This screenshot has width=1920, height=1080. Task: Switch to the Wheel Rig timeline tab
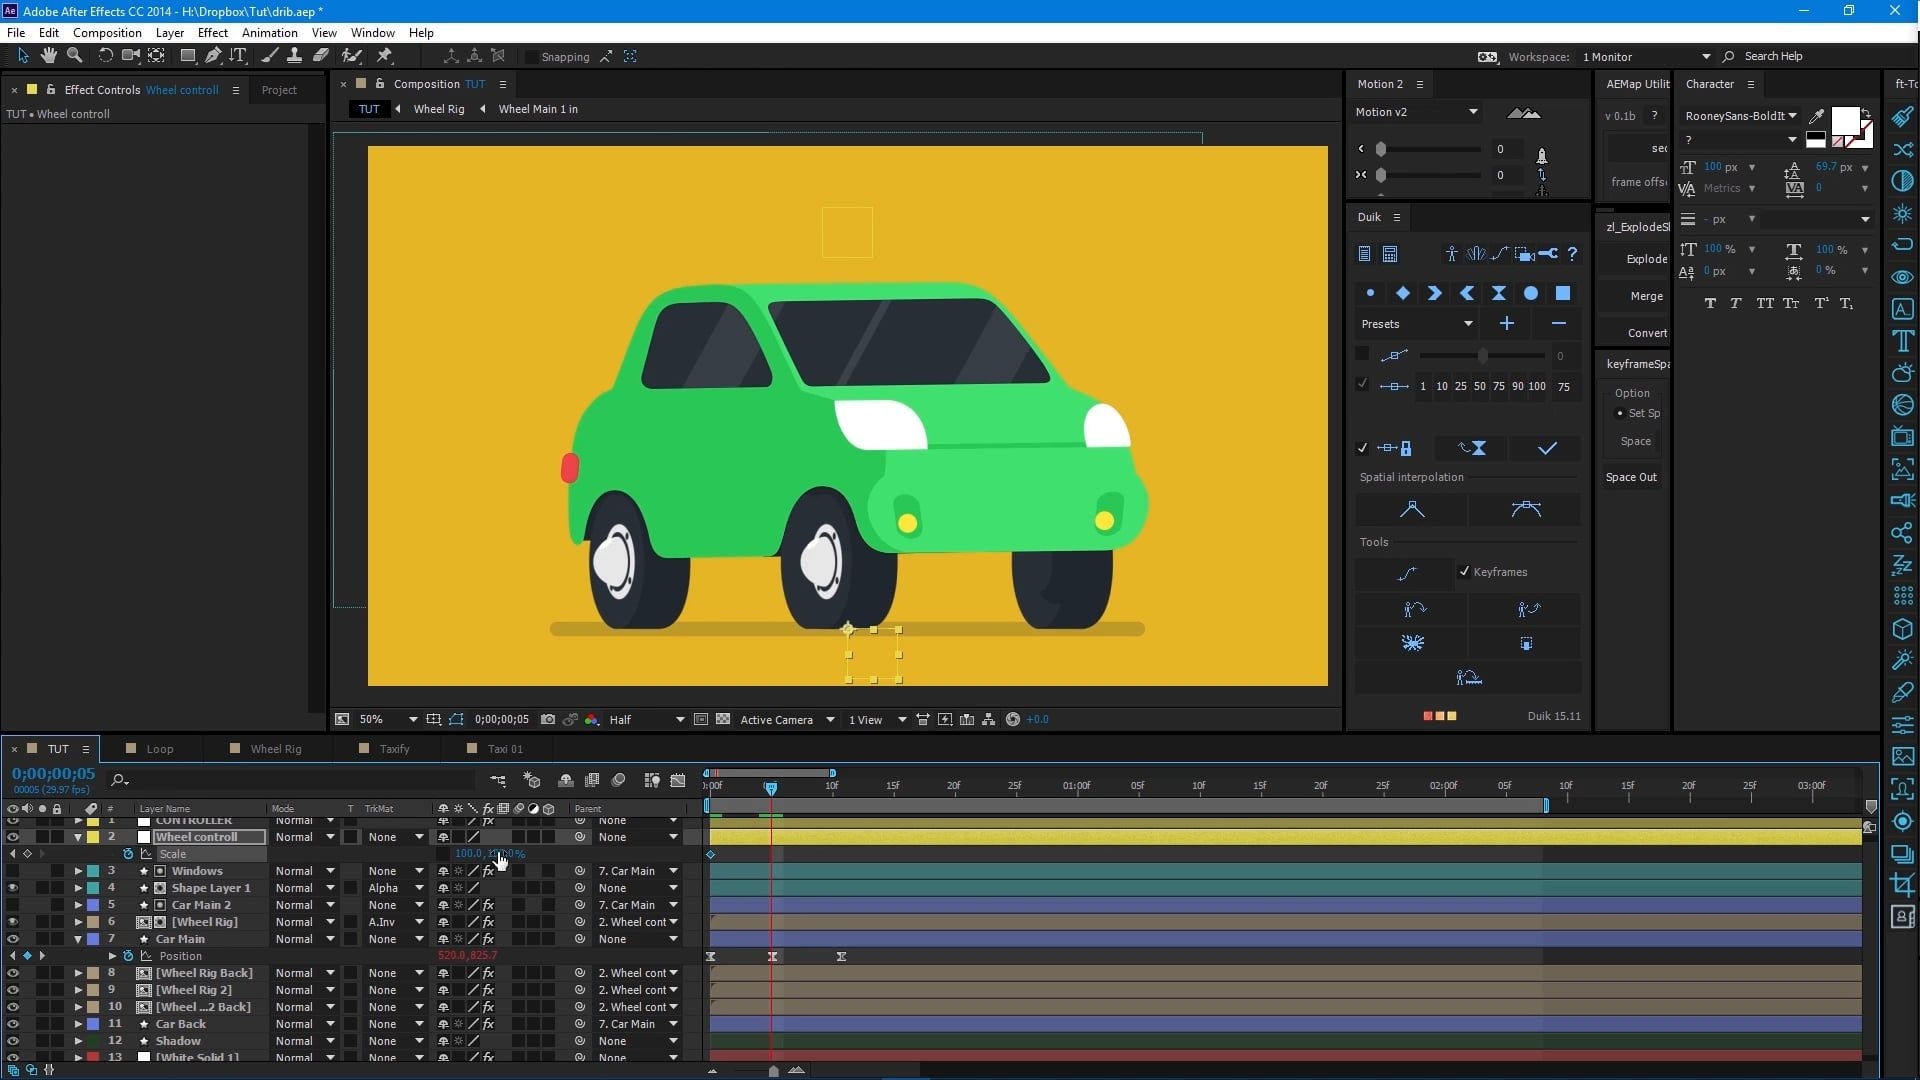275,749
